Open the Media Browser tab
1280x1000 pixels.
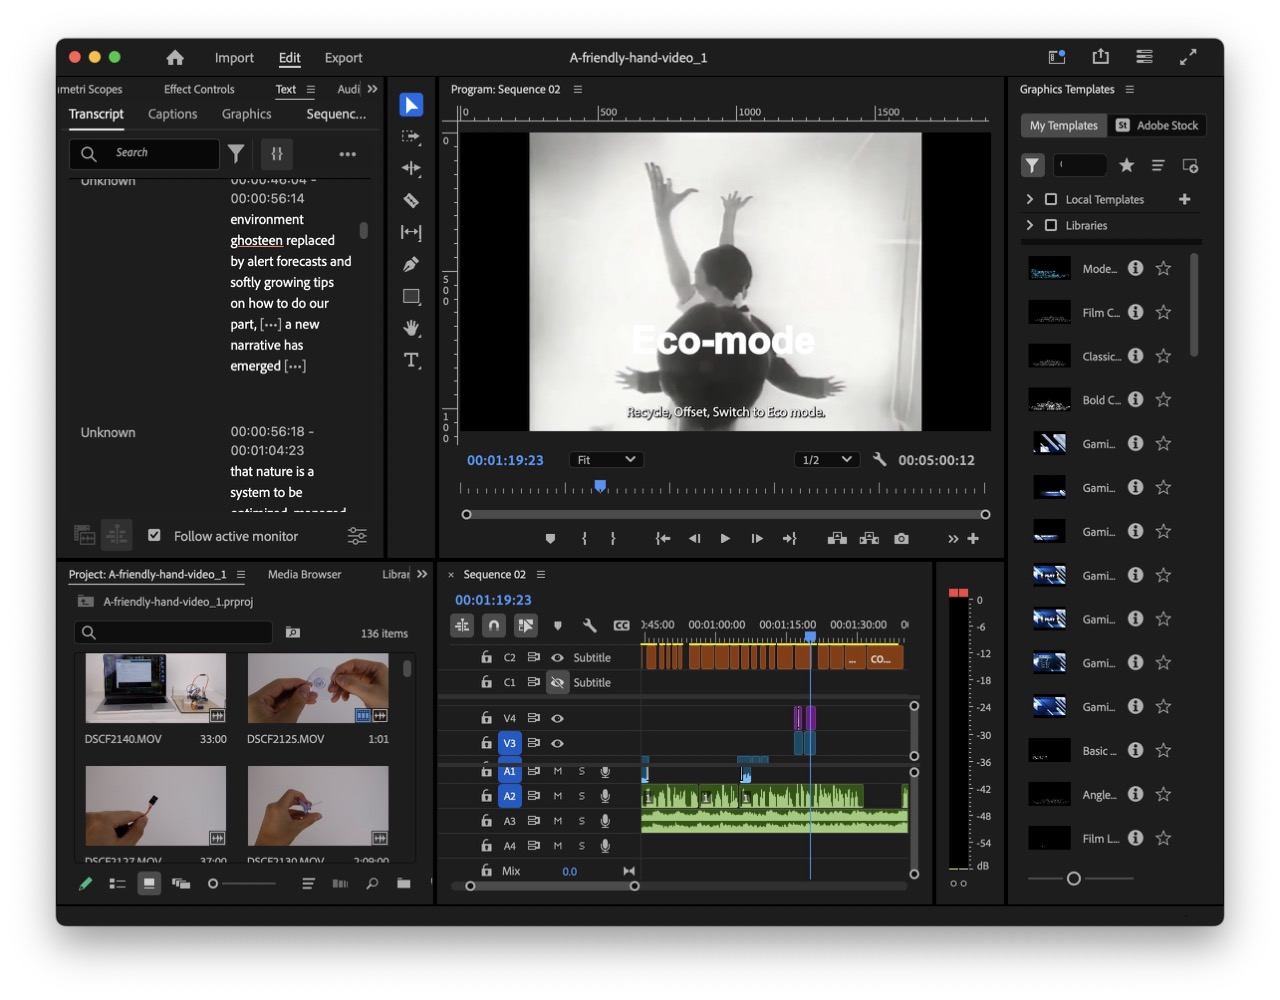304,574
